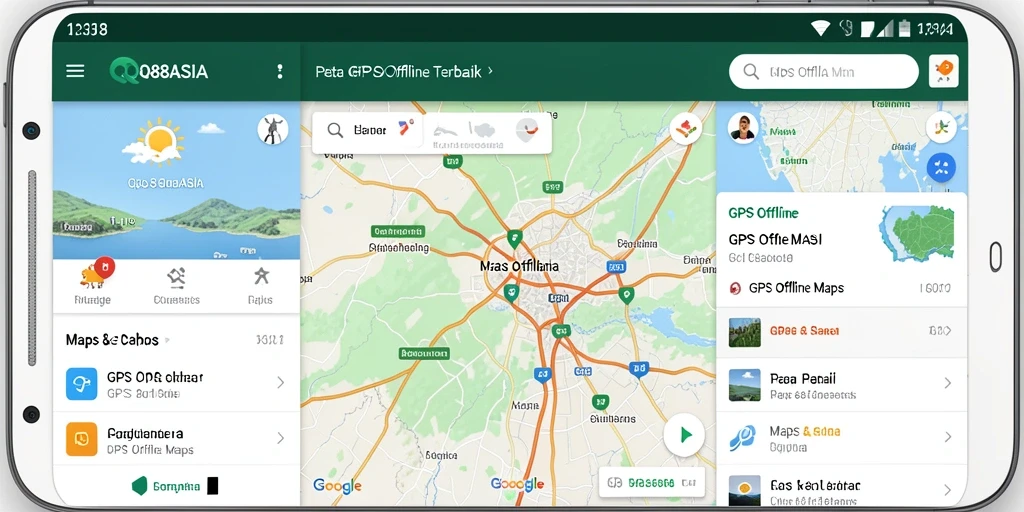The height and width of the screenshot is (512, 1024).
Task: Open the three-dot overflow menu
Action: (280, 71)
